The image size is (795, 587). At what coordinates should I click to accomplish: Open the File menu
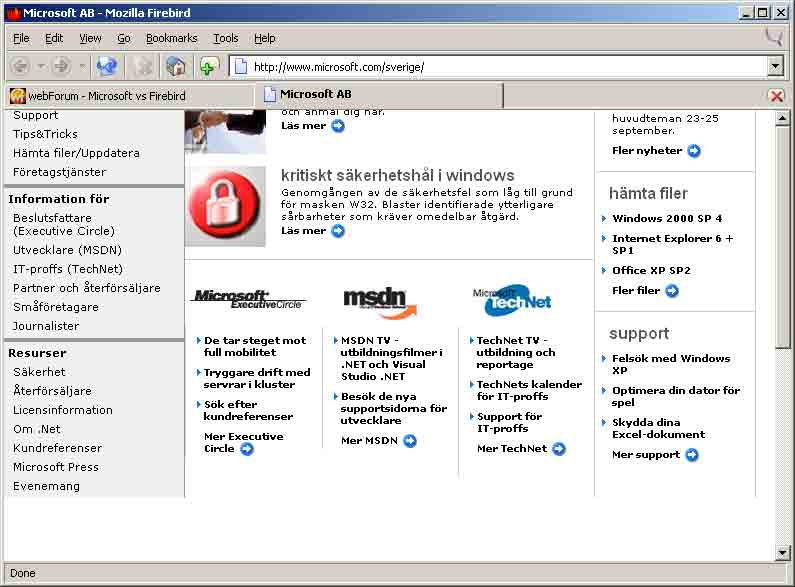pos(21,39)
